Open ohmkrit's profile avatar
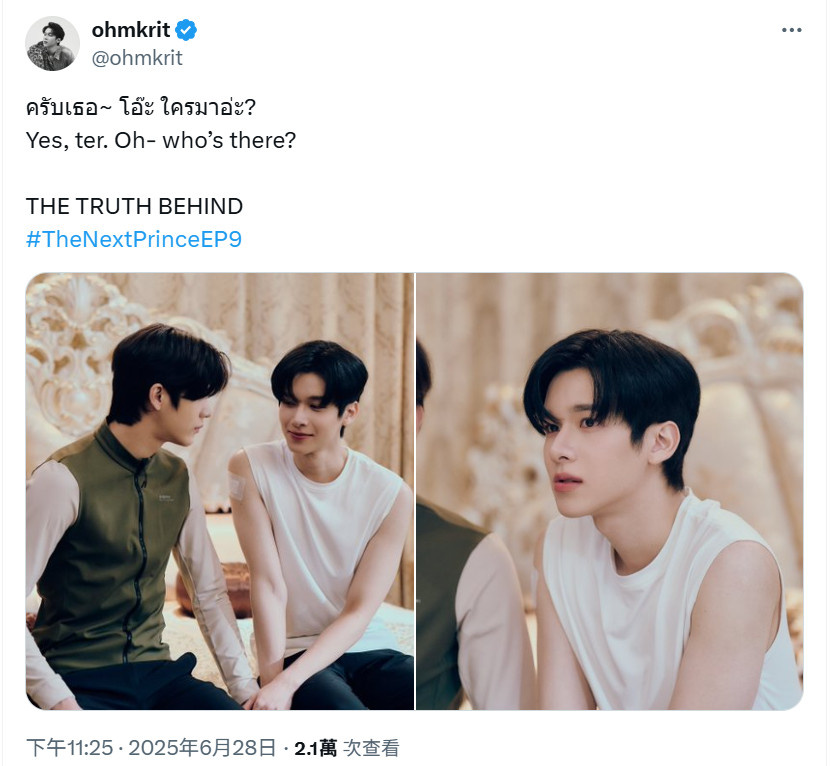Image resolution: width=832 pixels, height=766 pixels. click(53, 43)
